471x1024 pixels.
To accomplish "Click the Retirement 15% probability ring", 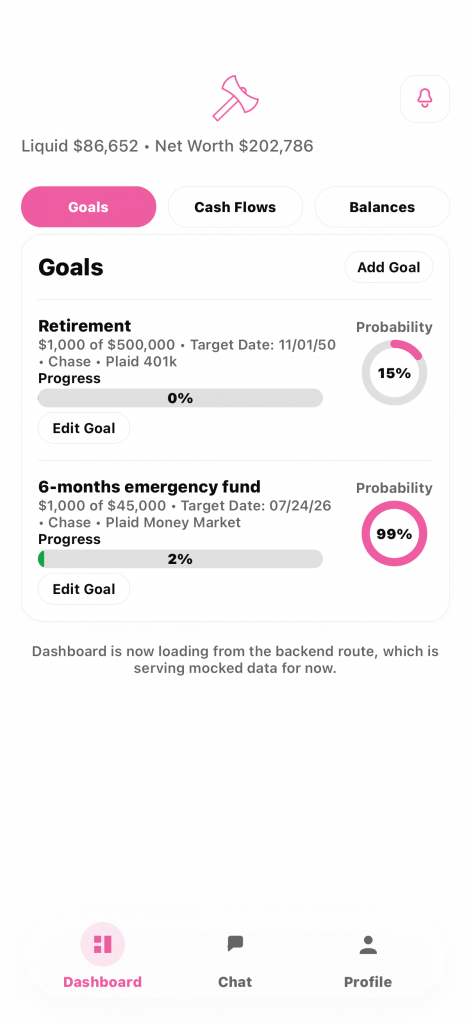I will click(x=395, y=373).
